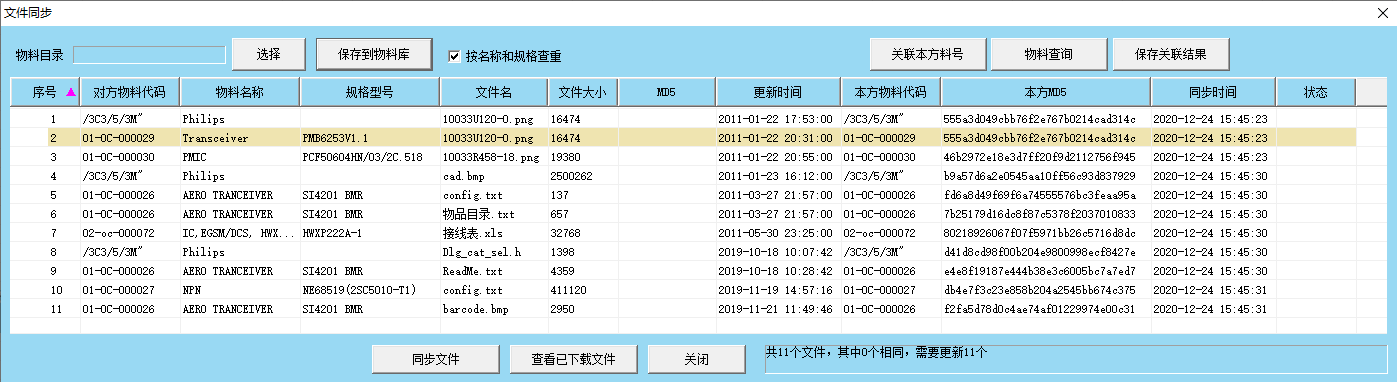Viewport: 1397px width, 382px height.
Task: Click file size 2500262
Action: [x=571, y=176]
